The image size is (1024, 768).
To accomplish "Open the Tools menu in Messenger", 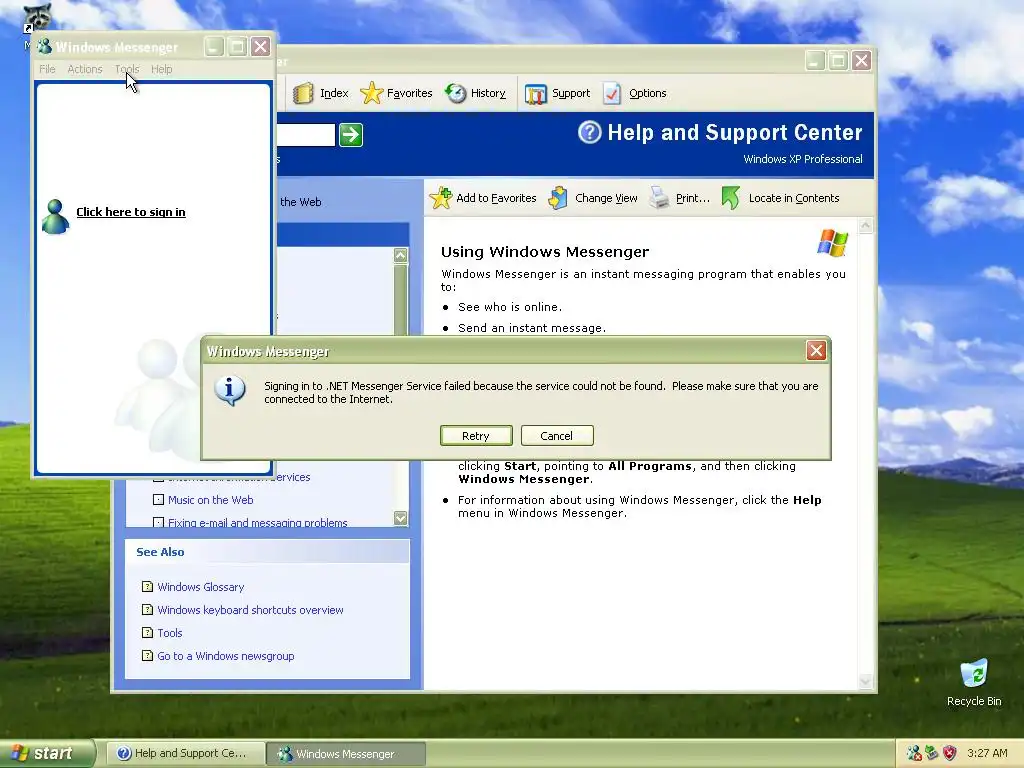I will (127, 69).
